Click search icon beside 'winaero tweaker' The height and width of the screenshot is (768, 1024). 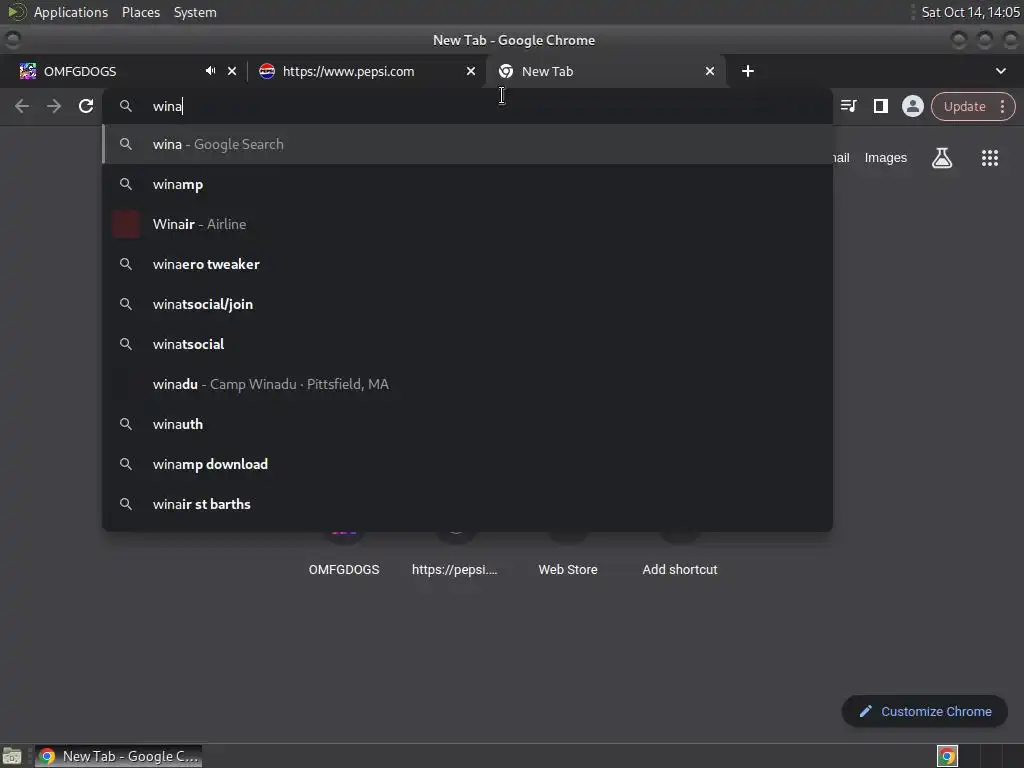pos(126,264)
